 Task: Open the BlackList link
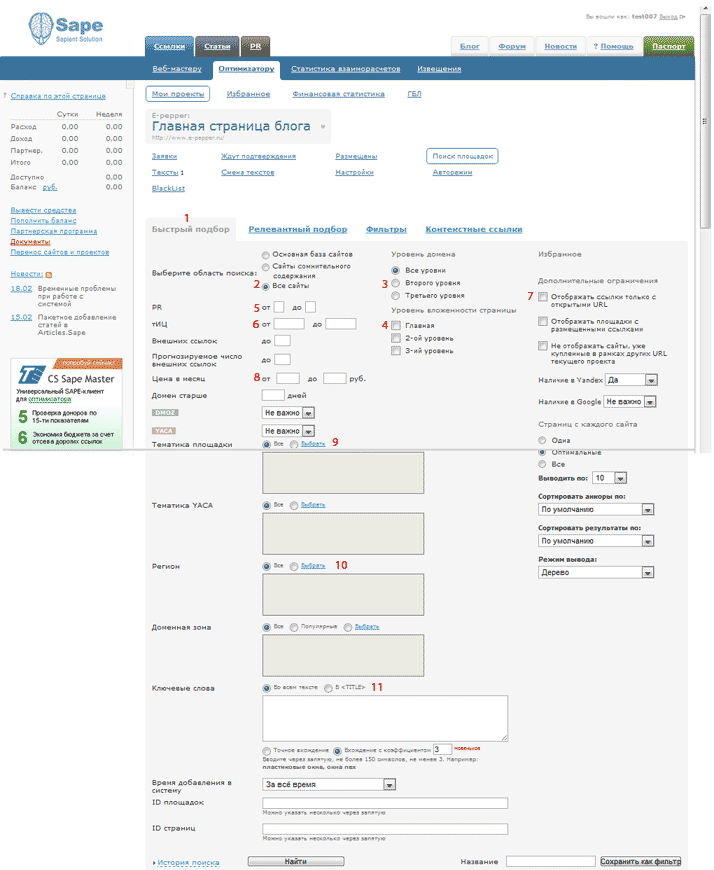tap(168, 189)
